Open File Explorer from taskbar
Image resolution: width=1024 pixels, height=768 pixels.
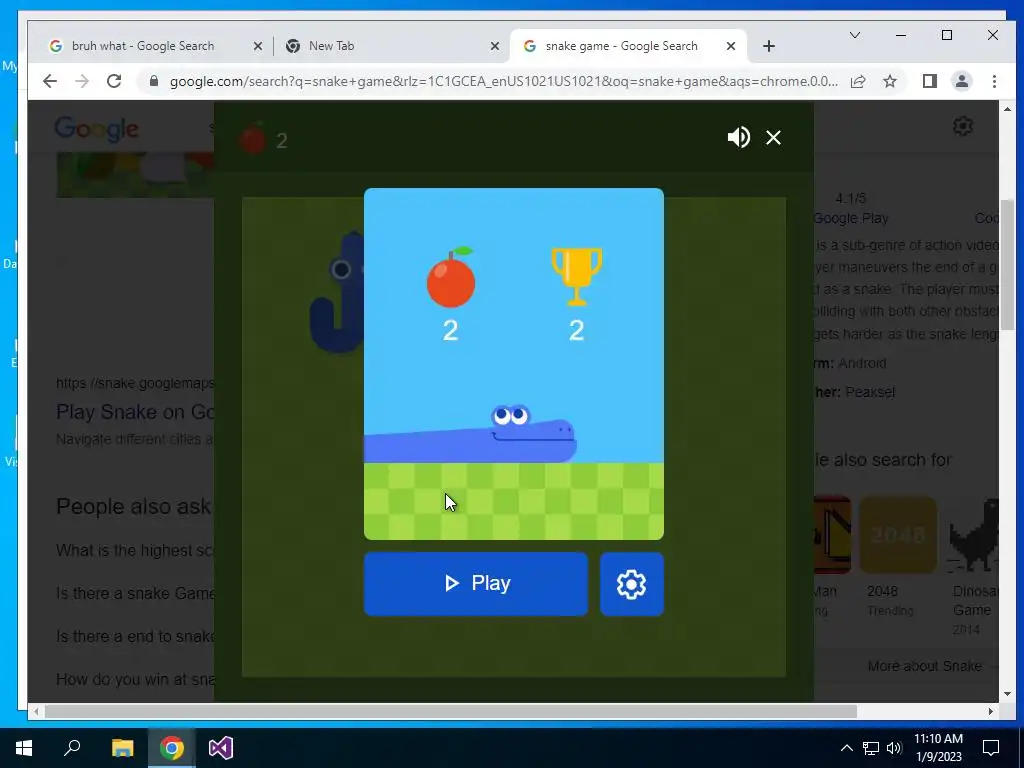tap(122, 748)
